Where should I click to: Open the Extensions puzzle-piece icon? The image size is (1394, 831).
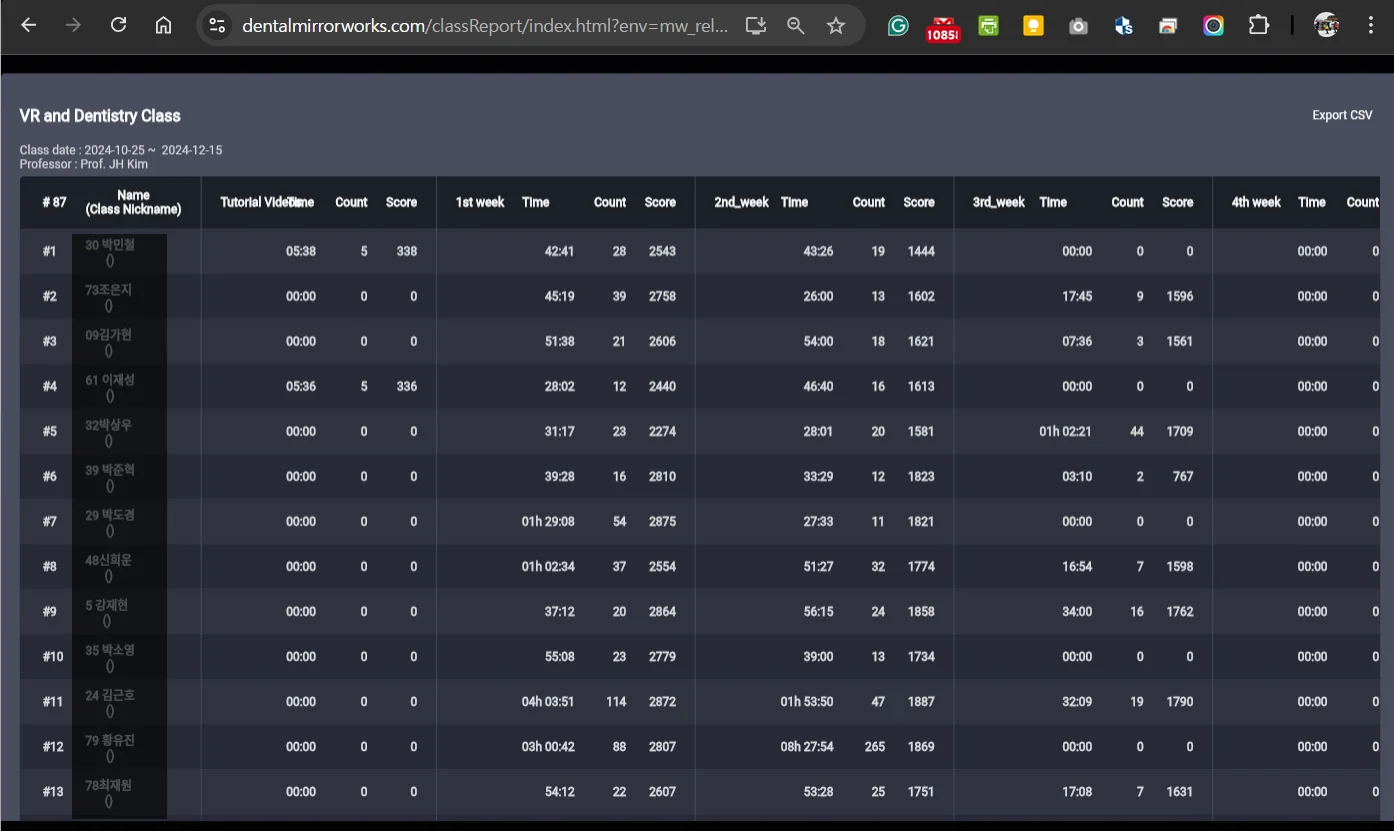click(1258, 25)
